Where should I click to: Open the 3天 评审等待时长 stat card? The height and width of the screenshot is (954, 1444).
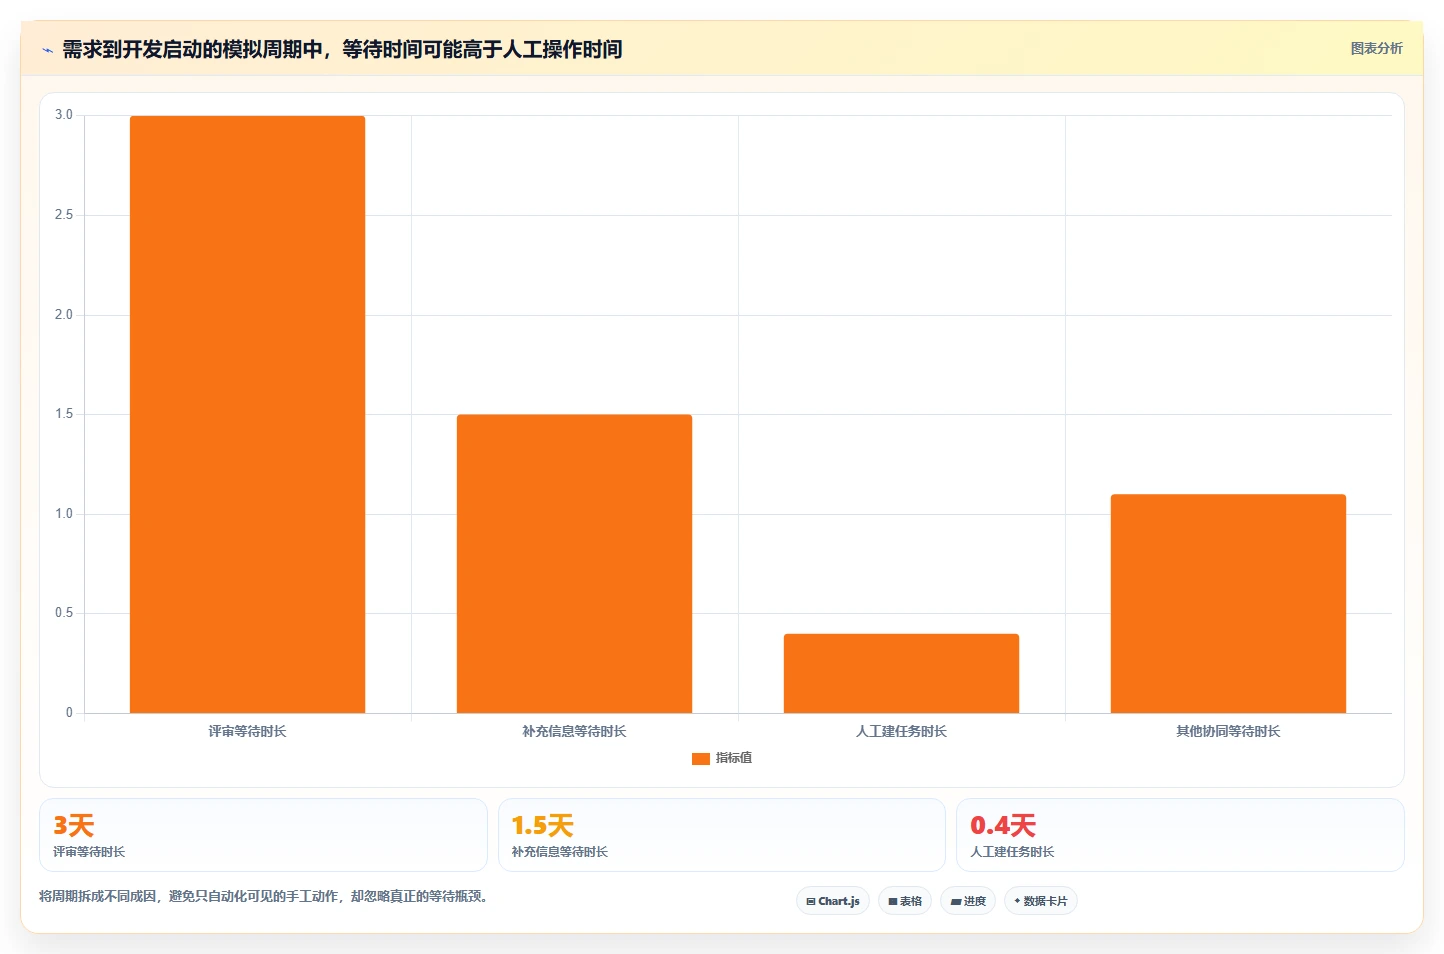click(263, 835)
